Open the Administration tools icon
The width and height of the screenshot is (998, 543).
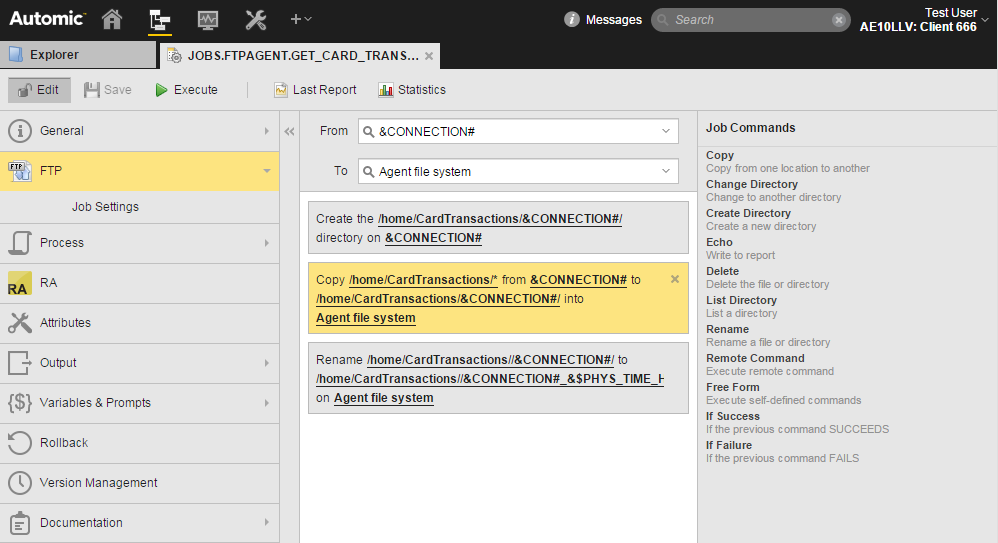pyautogui.click(x=255, y=19)
